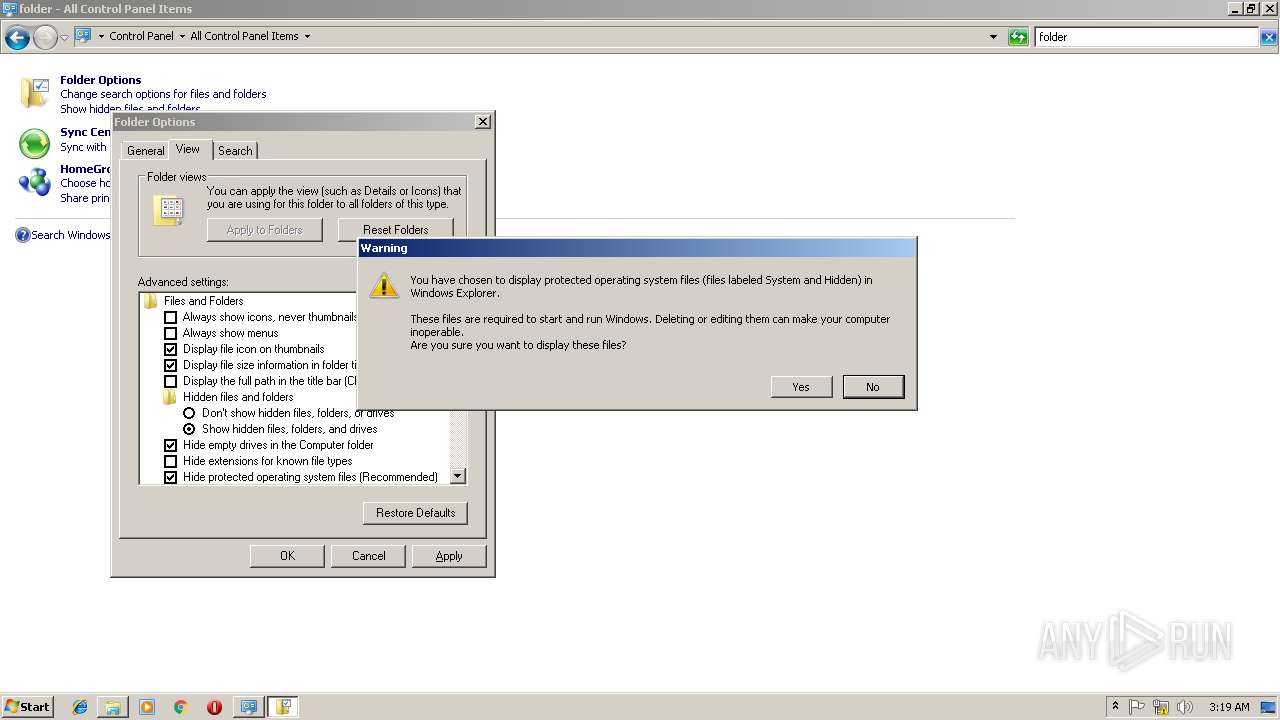
Task: Enable Display the full path in title bar
Action: (170, 381)
